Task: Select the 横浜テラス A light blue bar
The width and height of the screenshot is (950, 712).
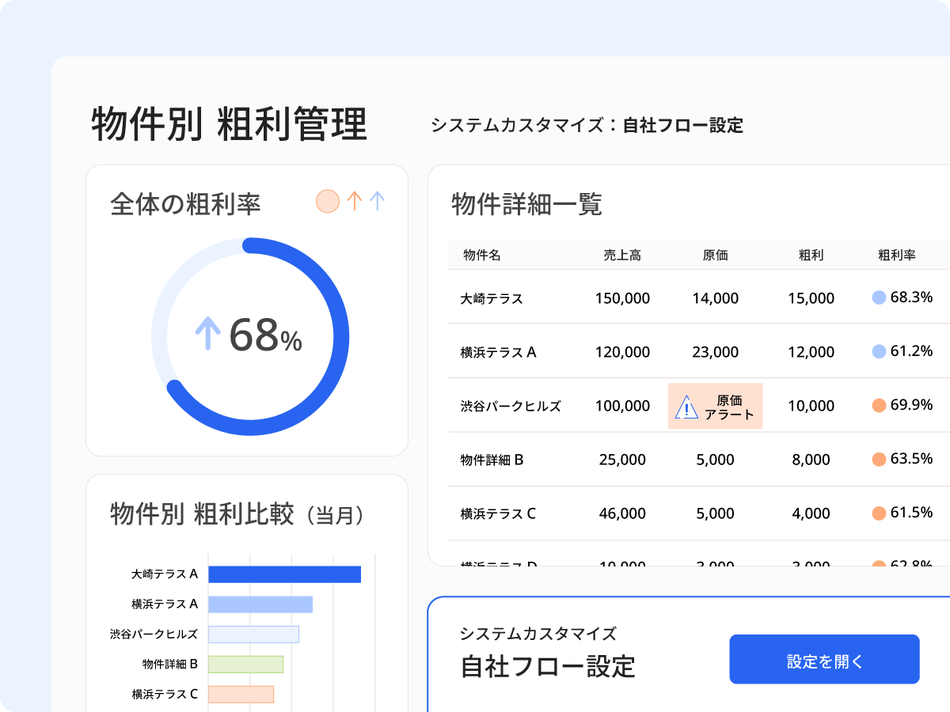Action: click(261, 604)
